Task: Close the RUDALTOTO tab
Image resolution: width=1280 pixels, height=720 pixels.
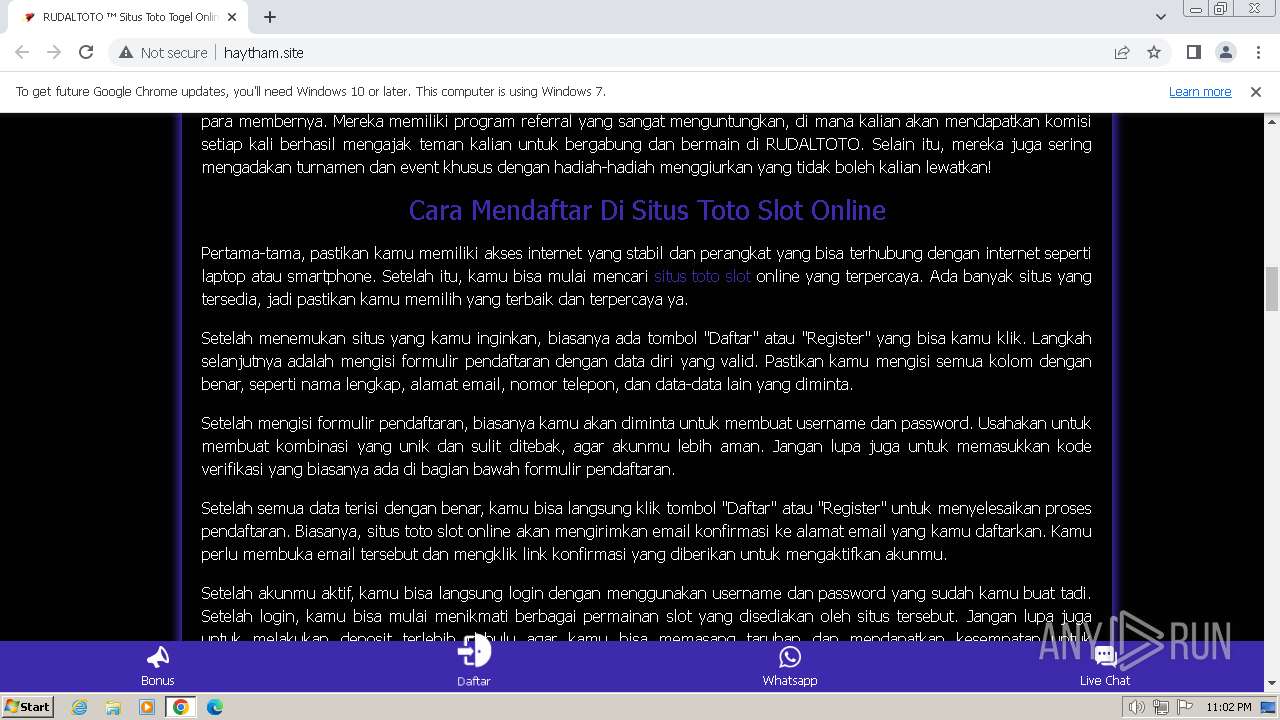Action: 232,17
